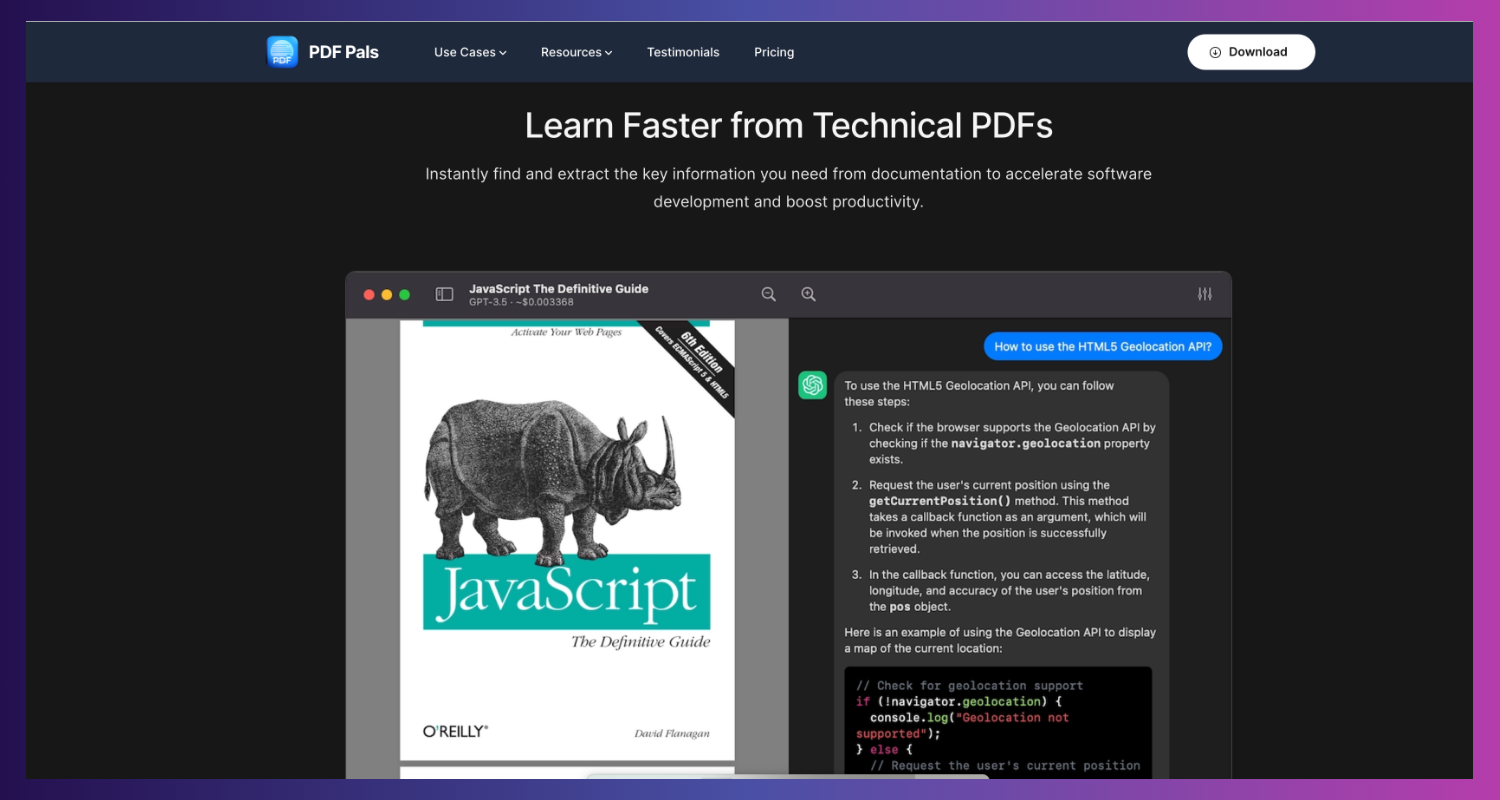1500x800 pixels.
Task: Click the Download button
Action: (1251, 52)
